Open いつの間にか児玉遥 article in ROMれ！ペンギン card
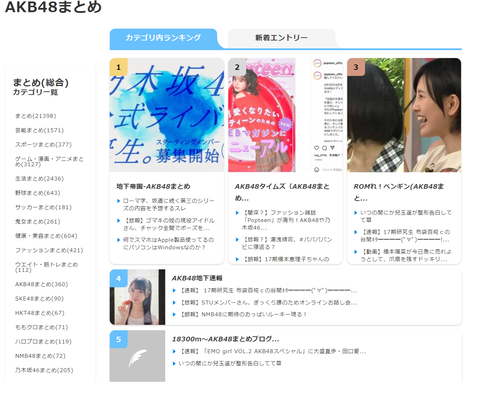The height and width of the screenshot is (394, 480). pos(406,216)
